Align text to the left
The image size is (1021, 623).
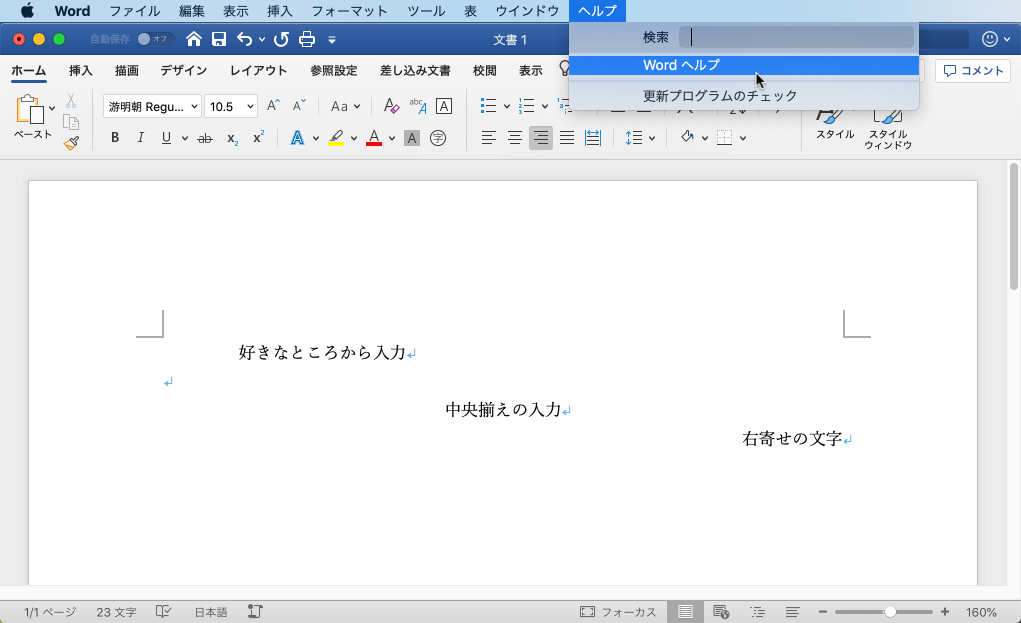click(x=489, y=137)
